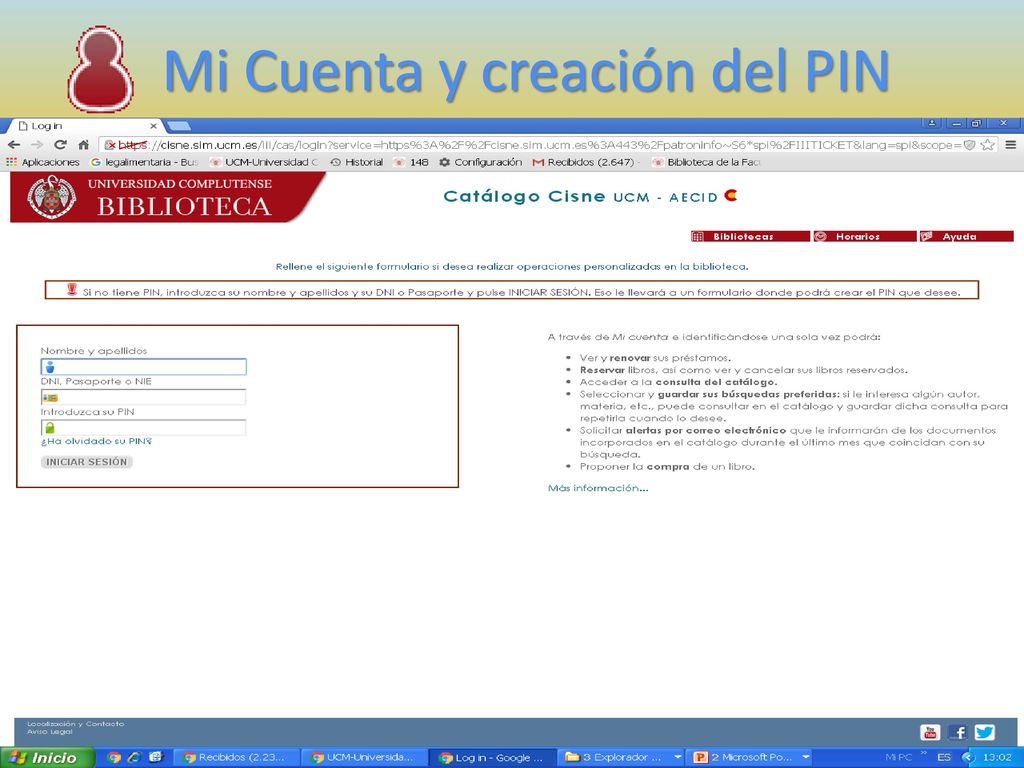
Task: Click the ¿Ha olvidado su PIN? link
Action: (x=96, y=441)
